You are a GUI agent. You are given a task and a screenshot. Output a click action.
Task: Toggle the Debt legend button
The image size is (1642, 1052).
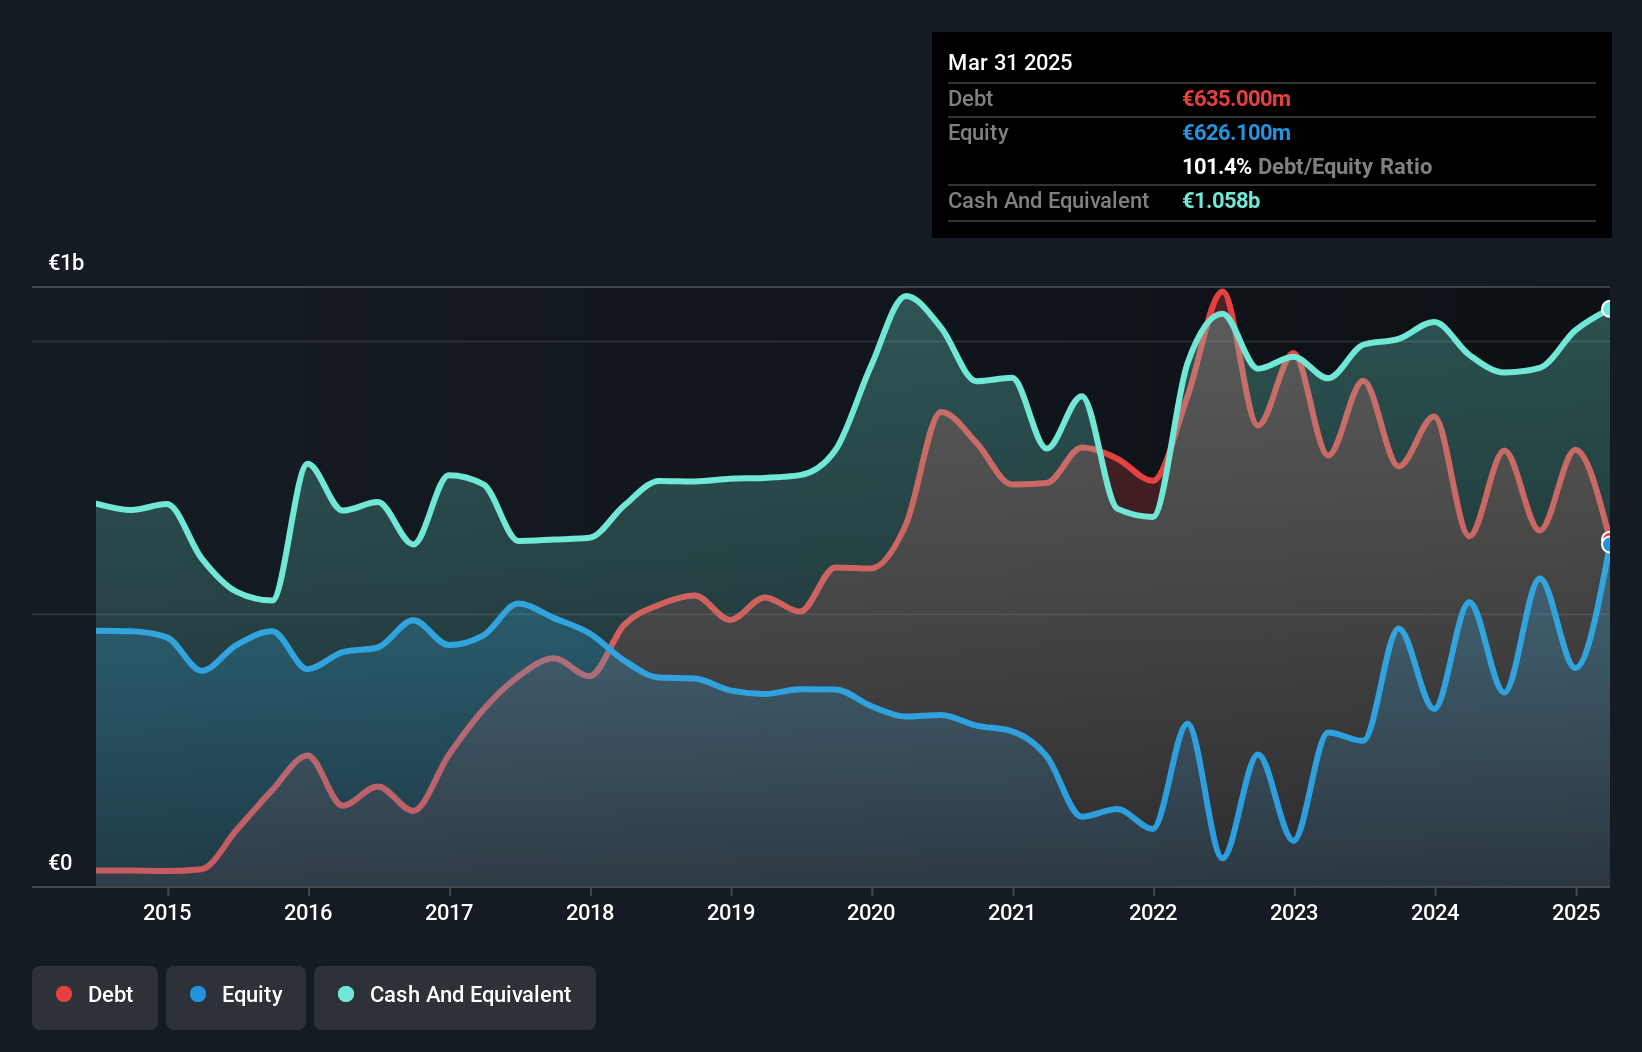click(x=95, y=996)
